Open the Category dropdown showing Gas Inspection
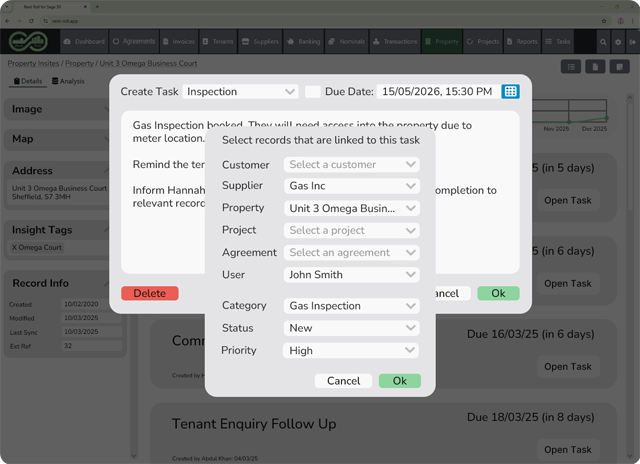Screen dimensions: 640x464 coord(352,306)
